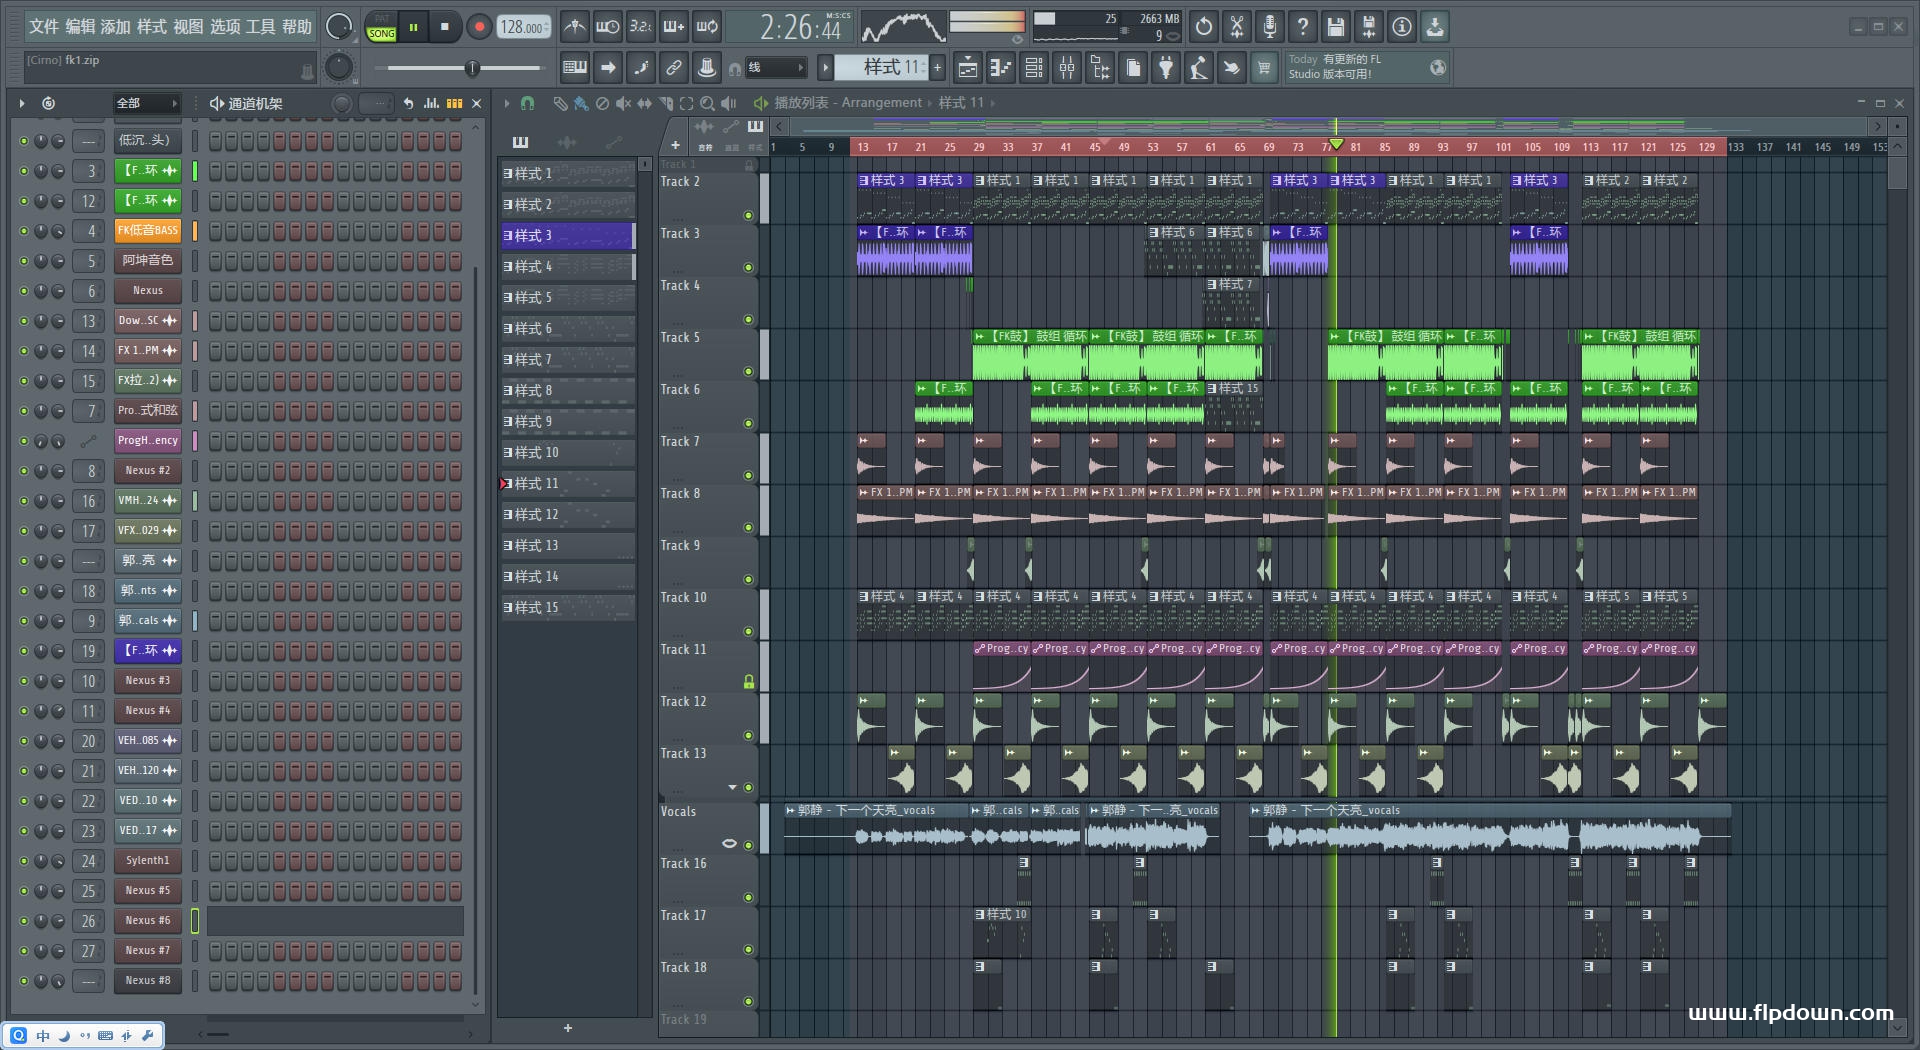Screen dimensions: 1920x1050
Task: Open the 样式 11 pattern selector dropdown
Action: pyautogui.click(x=882, y=68)
